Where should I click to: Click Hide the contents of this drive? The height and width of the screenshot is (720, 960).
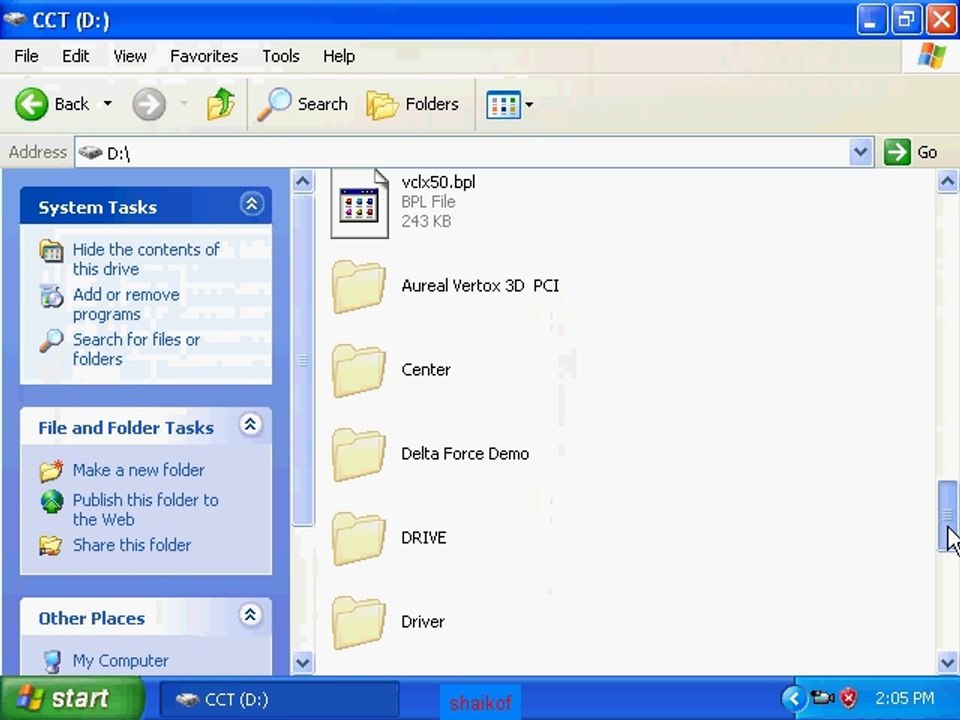(x=146, y=259)
